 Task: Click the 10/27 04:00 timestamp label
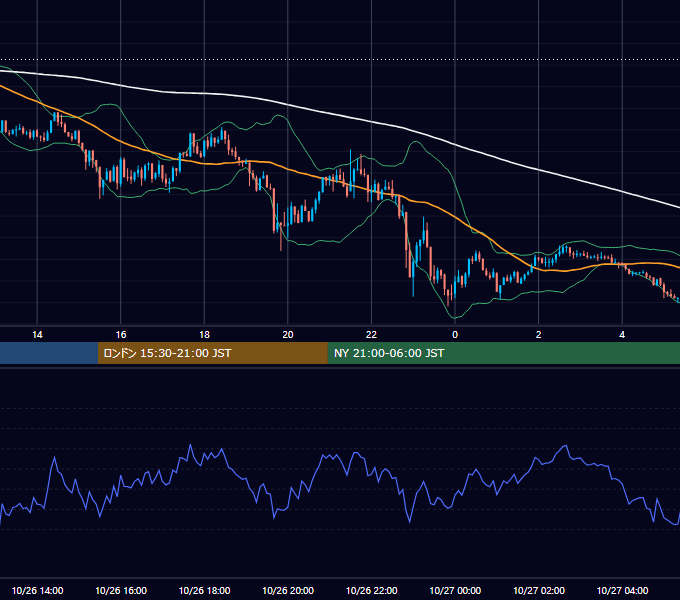pyautogui.click(x=622, y=590)
